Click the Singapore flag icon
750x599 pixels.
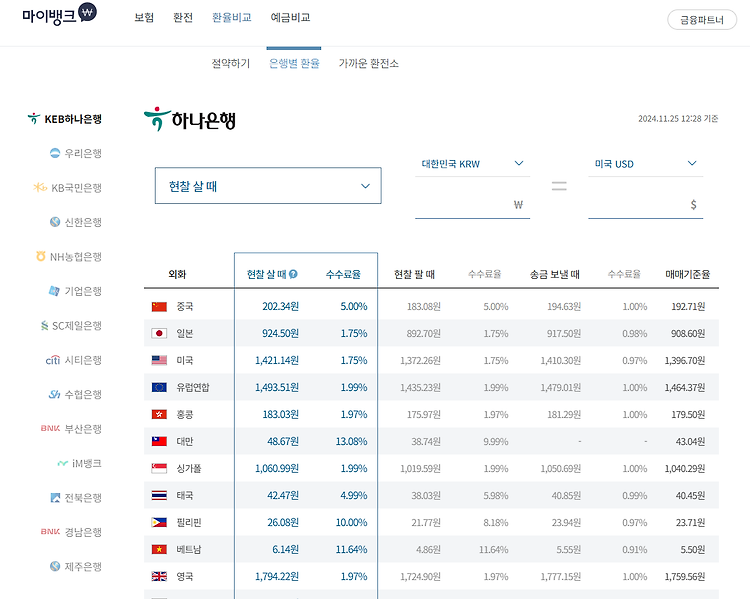tap(159, 468)
